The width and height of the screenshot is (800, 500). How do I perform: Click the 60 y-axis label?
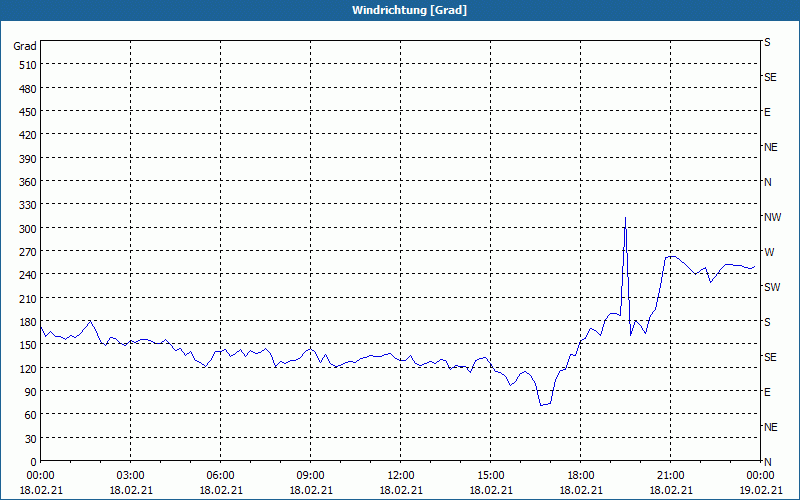31,415
